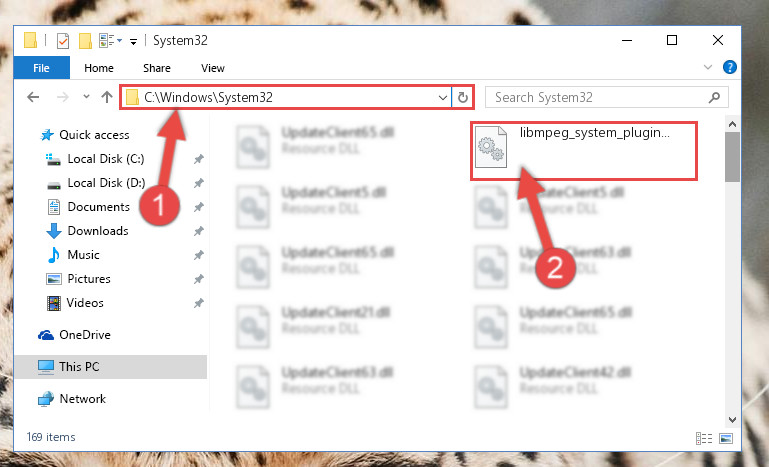
Task: Click the Up one level arrow
Action: coord(106,97)
